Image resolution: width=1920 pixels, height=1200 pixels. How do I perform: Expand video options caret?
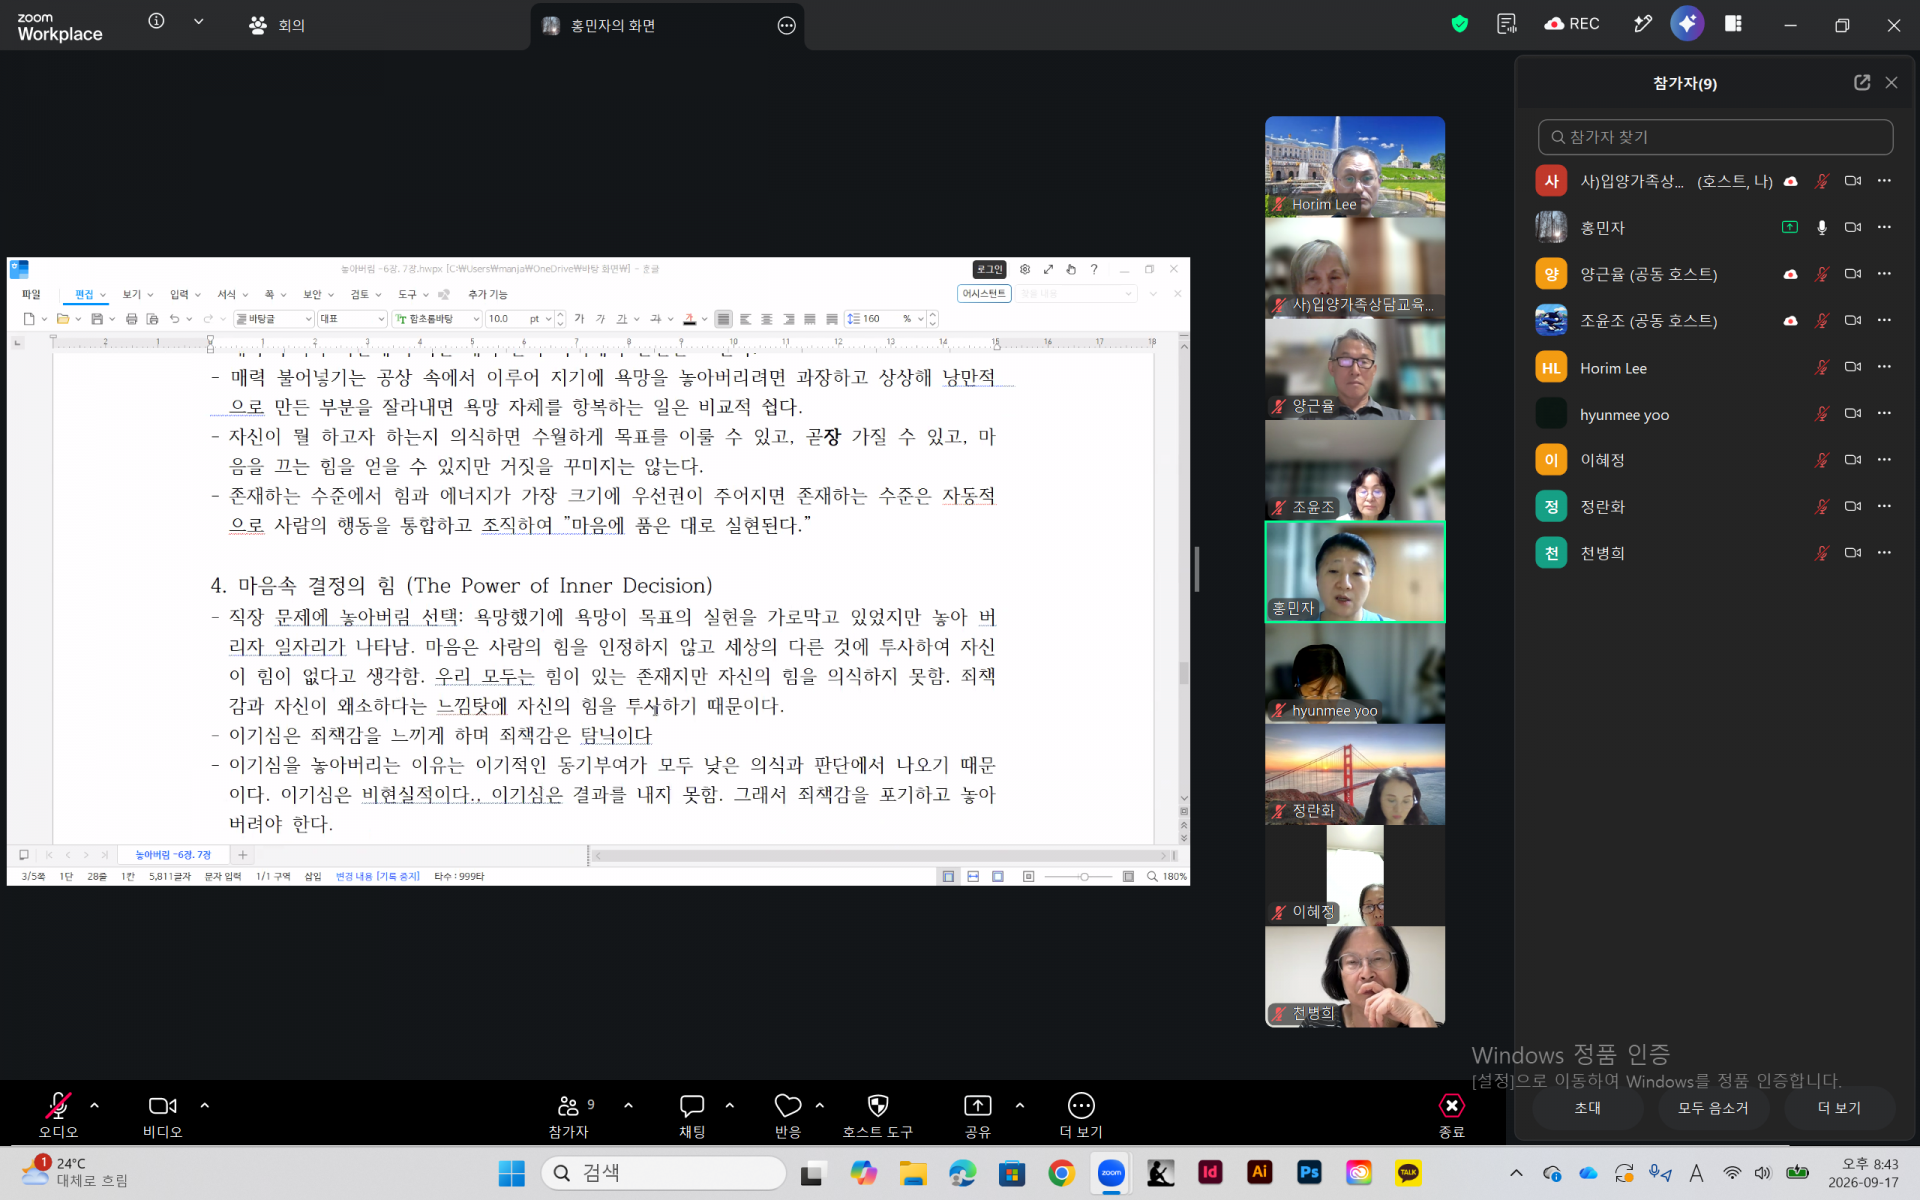click(204, 1105)
